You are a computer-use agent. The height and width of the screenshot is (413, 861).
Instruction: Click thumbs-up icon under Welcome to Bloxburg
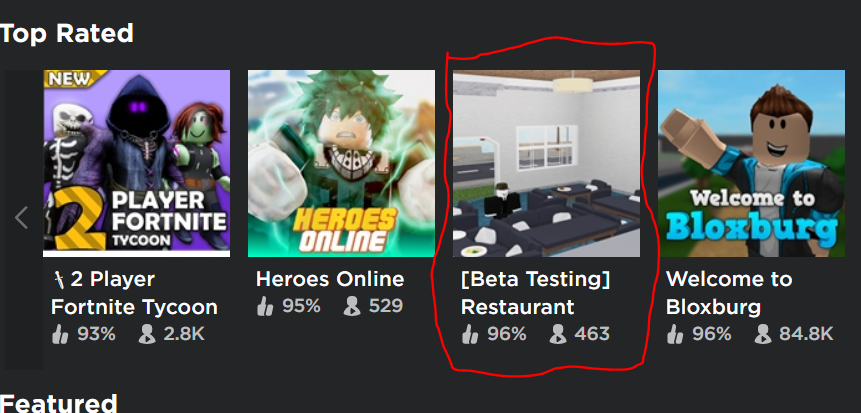(675, 334)
